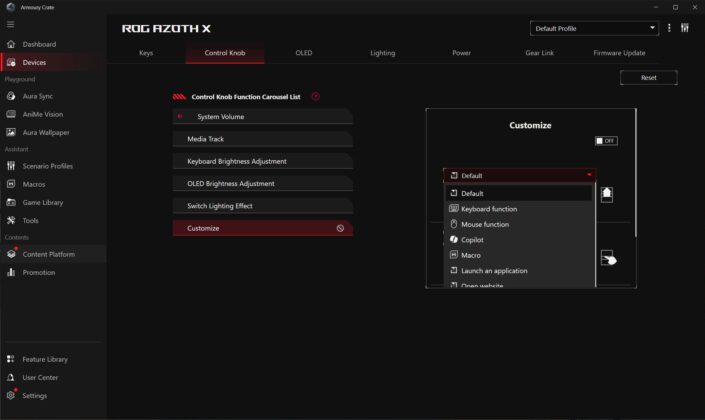Click the Aura Sync icon
Screen dimensions: 705x420
click(x=11, y=96)
